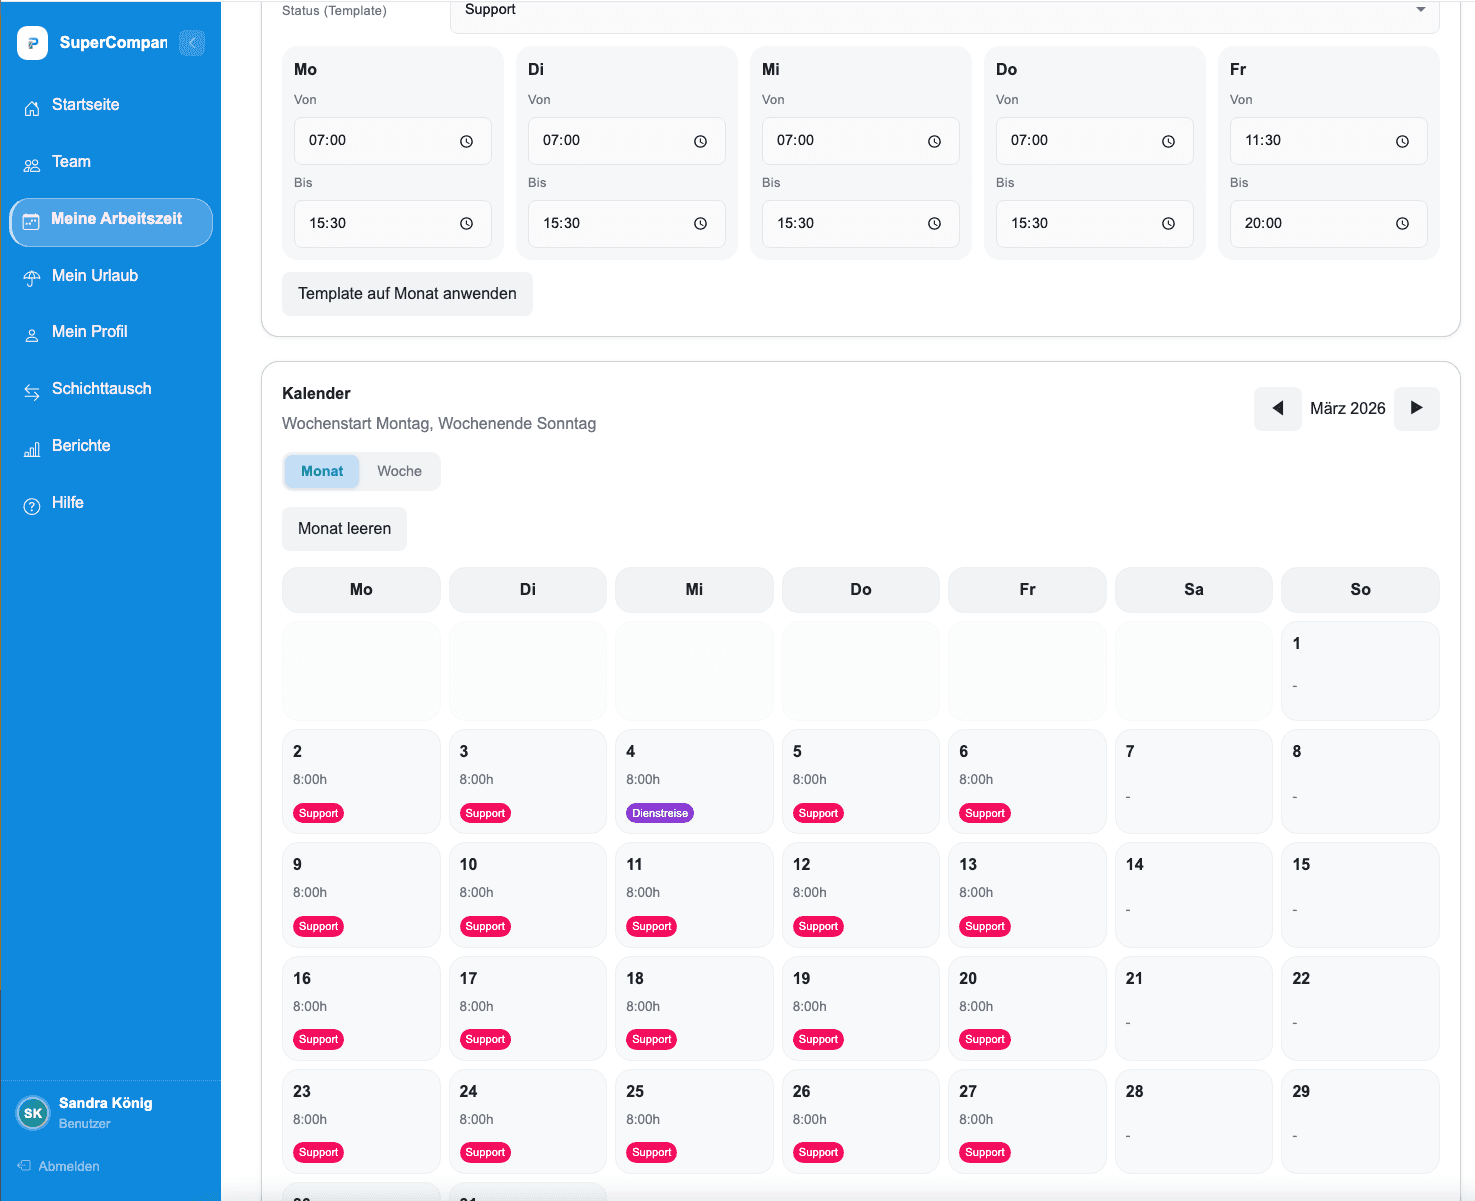Open Mein Profil in the sidebar
Image resolution: width=1475 pixels, height=1201 pixels.
[89, 332]
